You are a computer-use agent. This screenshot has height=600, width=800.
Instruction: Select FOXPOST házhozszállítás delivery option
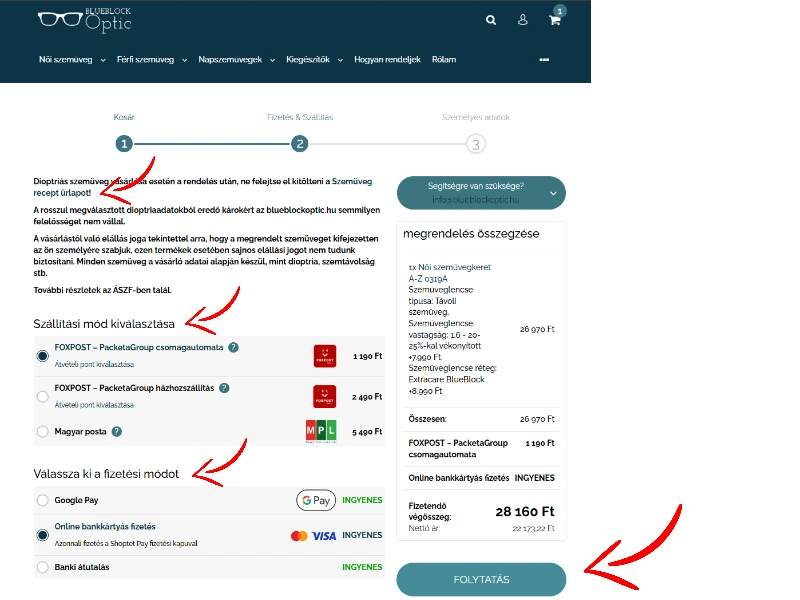[42, 396]
